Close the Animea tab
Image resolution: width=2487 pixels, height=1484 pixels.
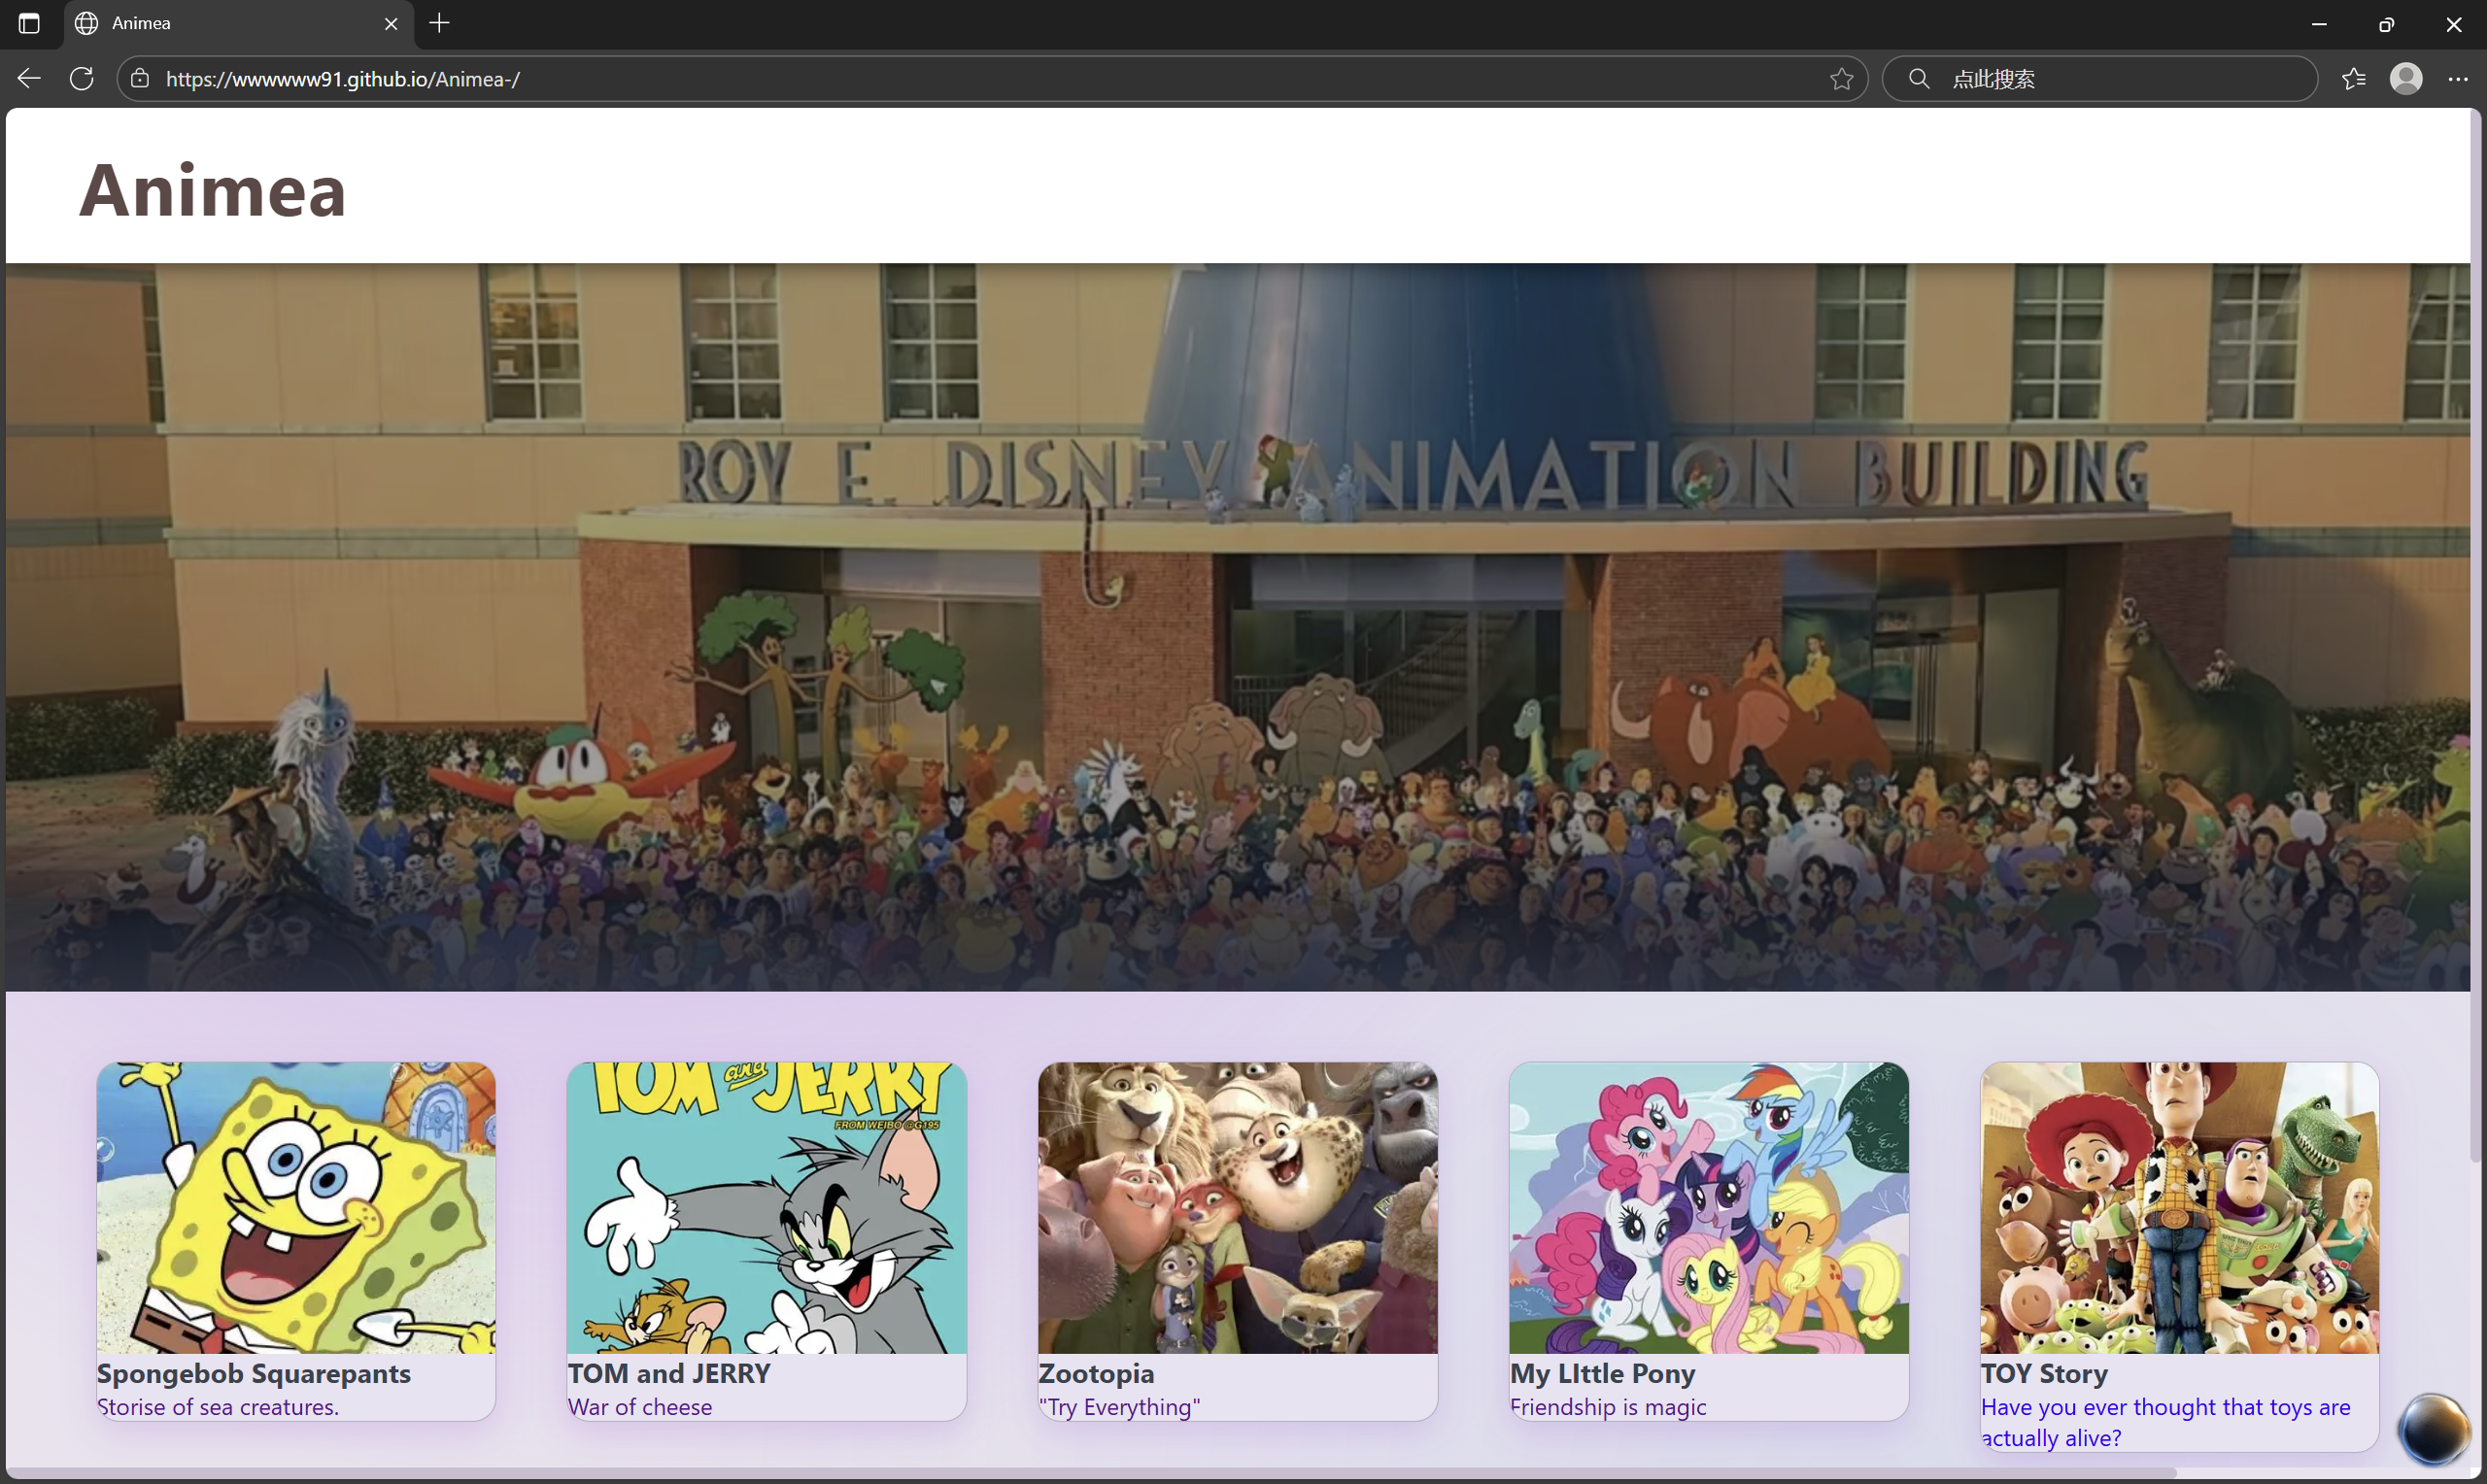coord(390,23)
